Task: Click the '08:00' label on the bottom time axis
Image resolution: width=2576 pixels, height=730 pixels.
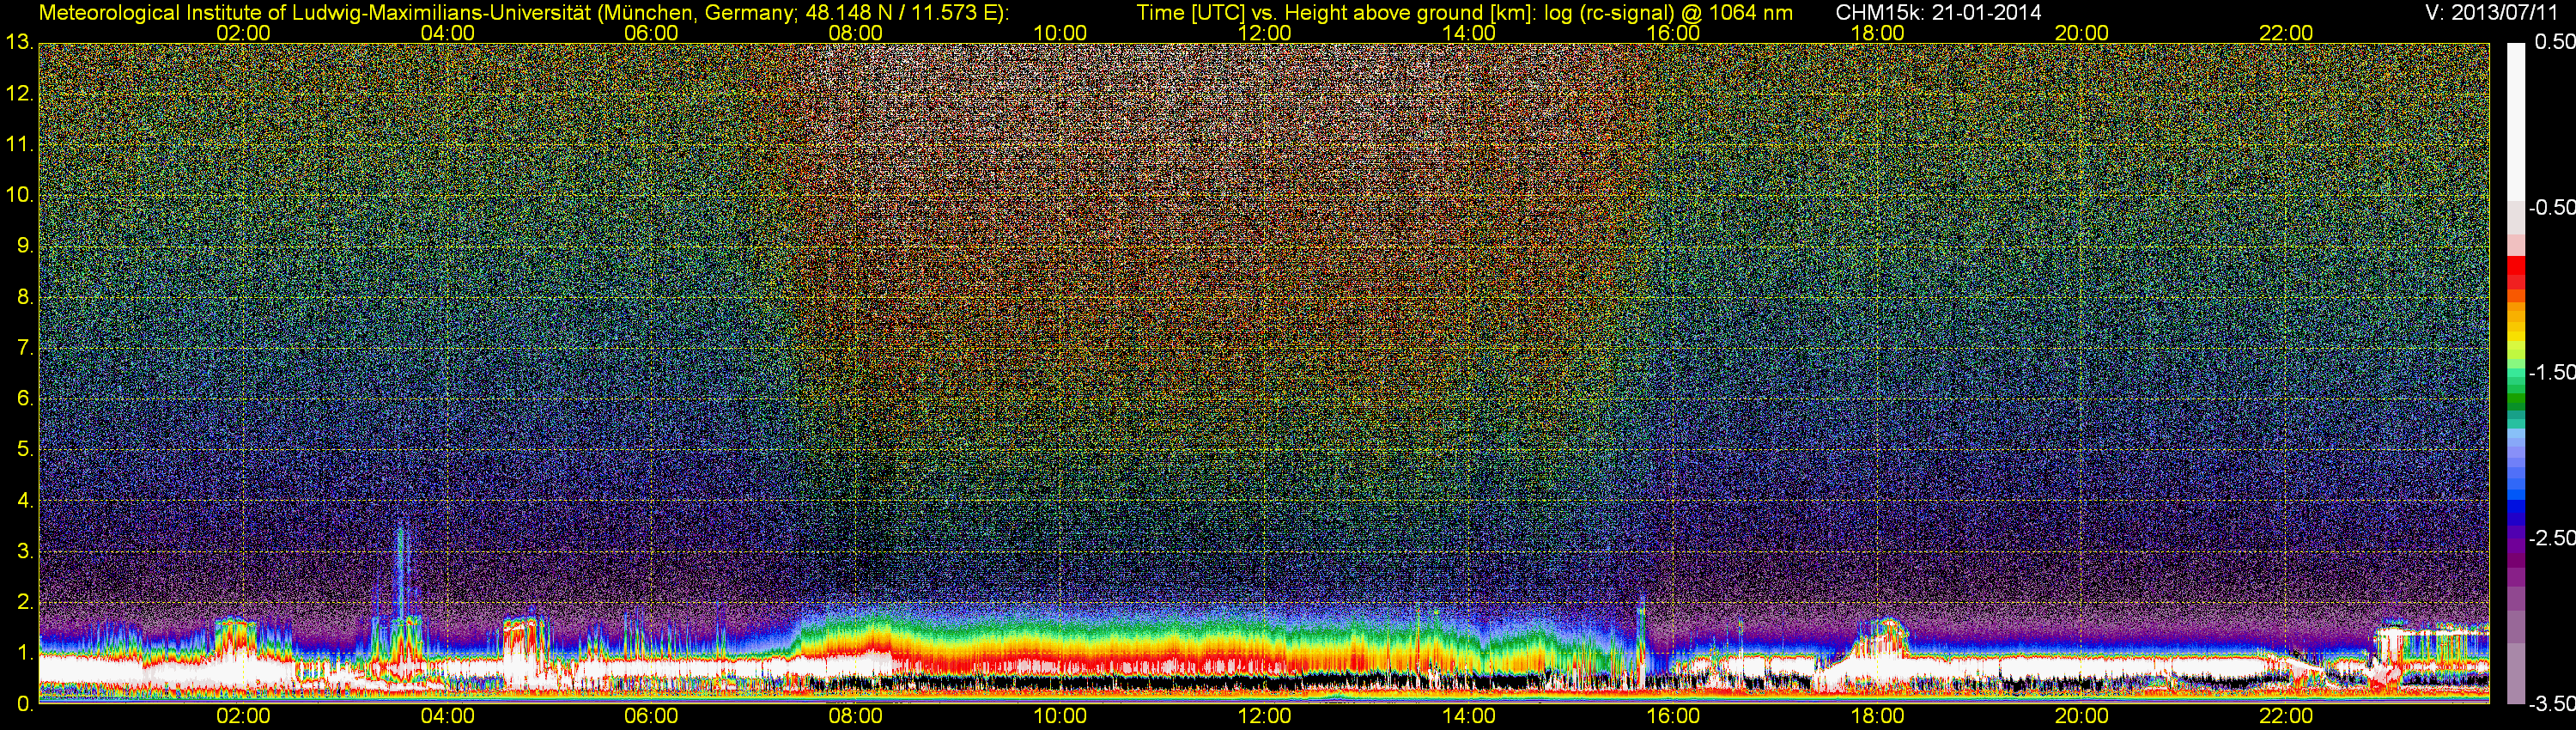Action: click(x=856, y=716)
